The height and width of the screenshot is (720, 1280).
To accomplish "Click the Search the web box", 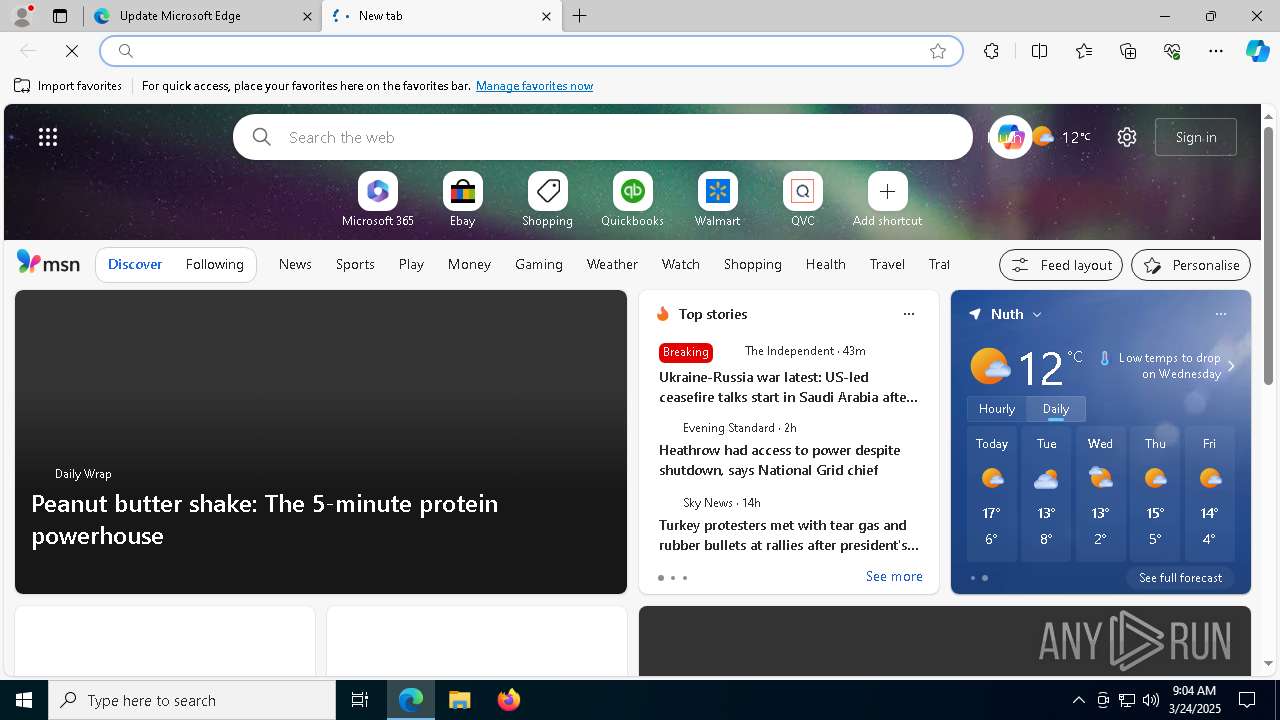I will pos(603,137).
